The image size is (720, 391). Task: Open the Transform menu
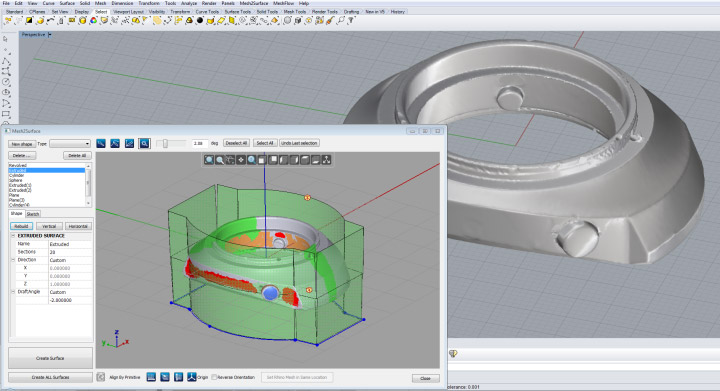(x=149, y=3)
